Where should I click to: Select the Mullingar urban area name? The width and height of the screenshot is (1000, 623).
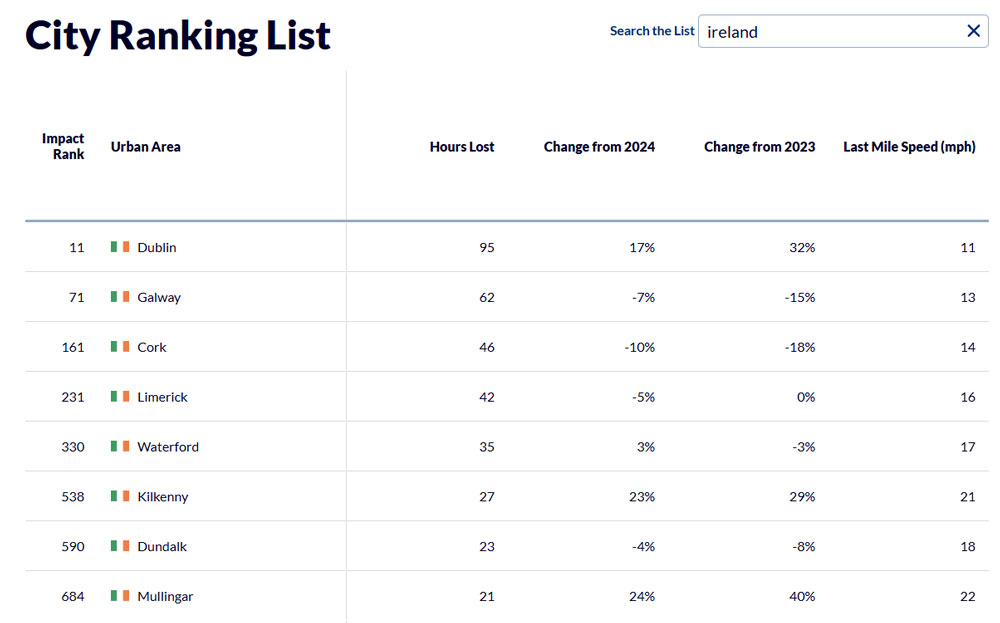pos(165,597)
